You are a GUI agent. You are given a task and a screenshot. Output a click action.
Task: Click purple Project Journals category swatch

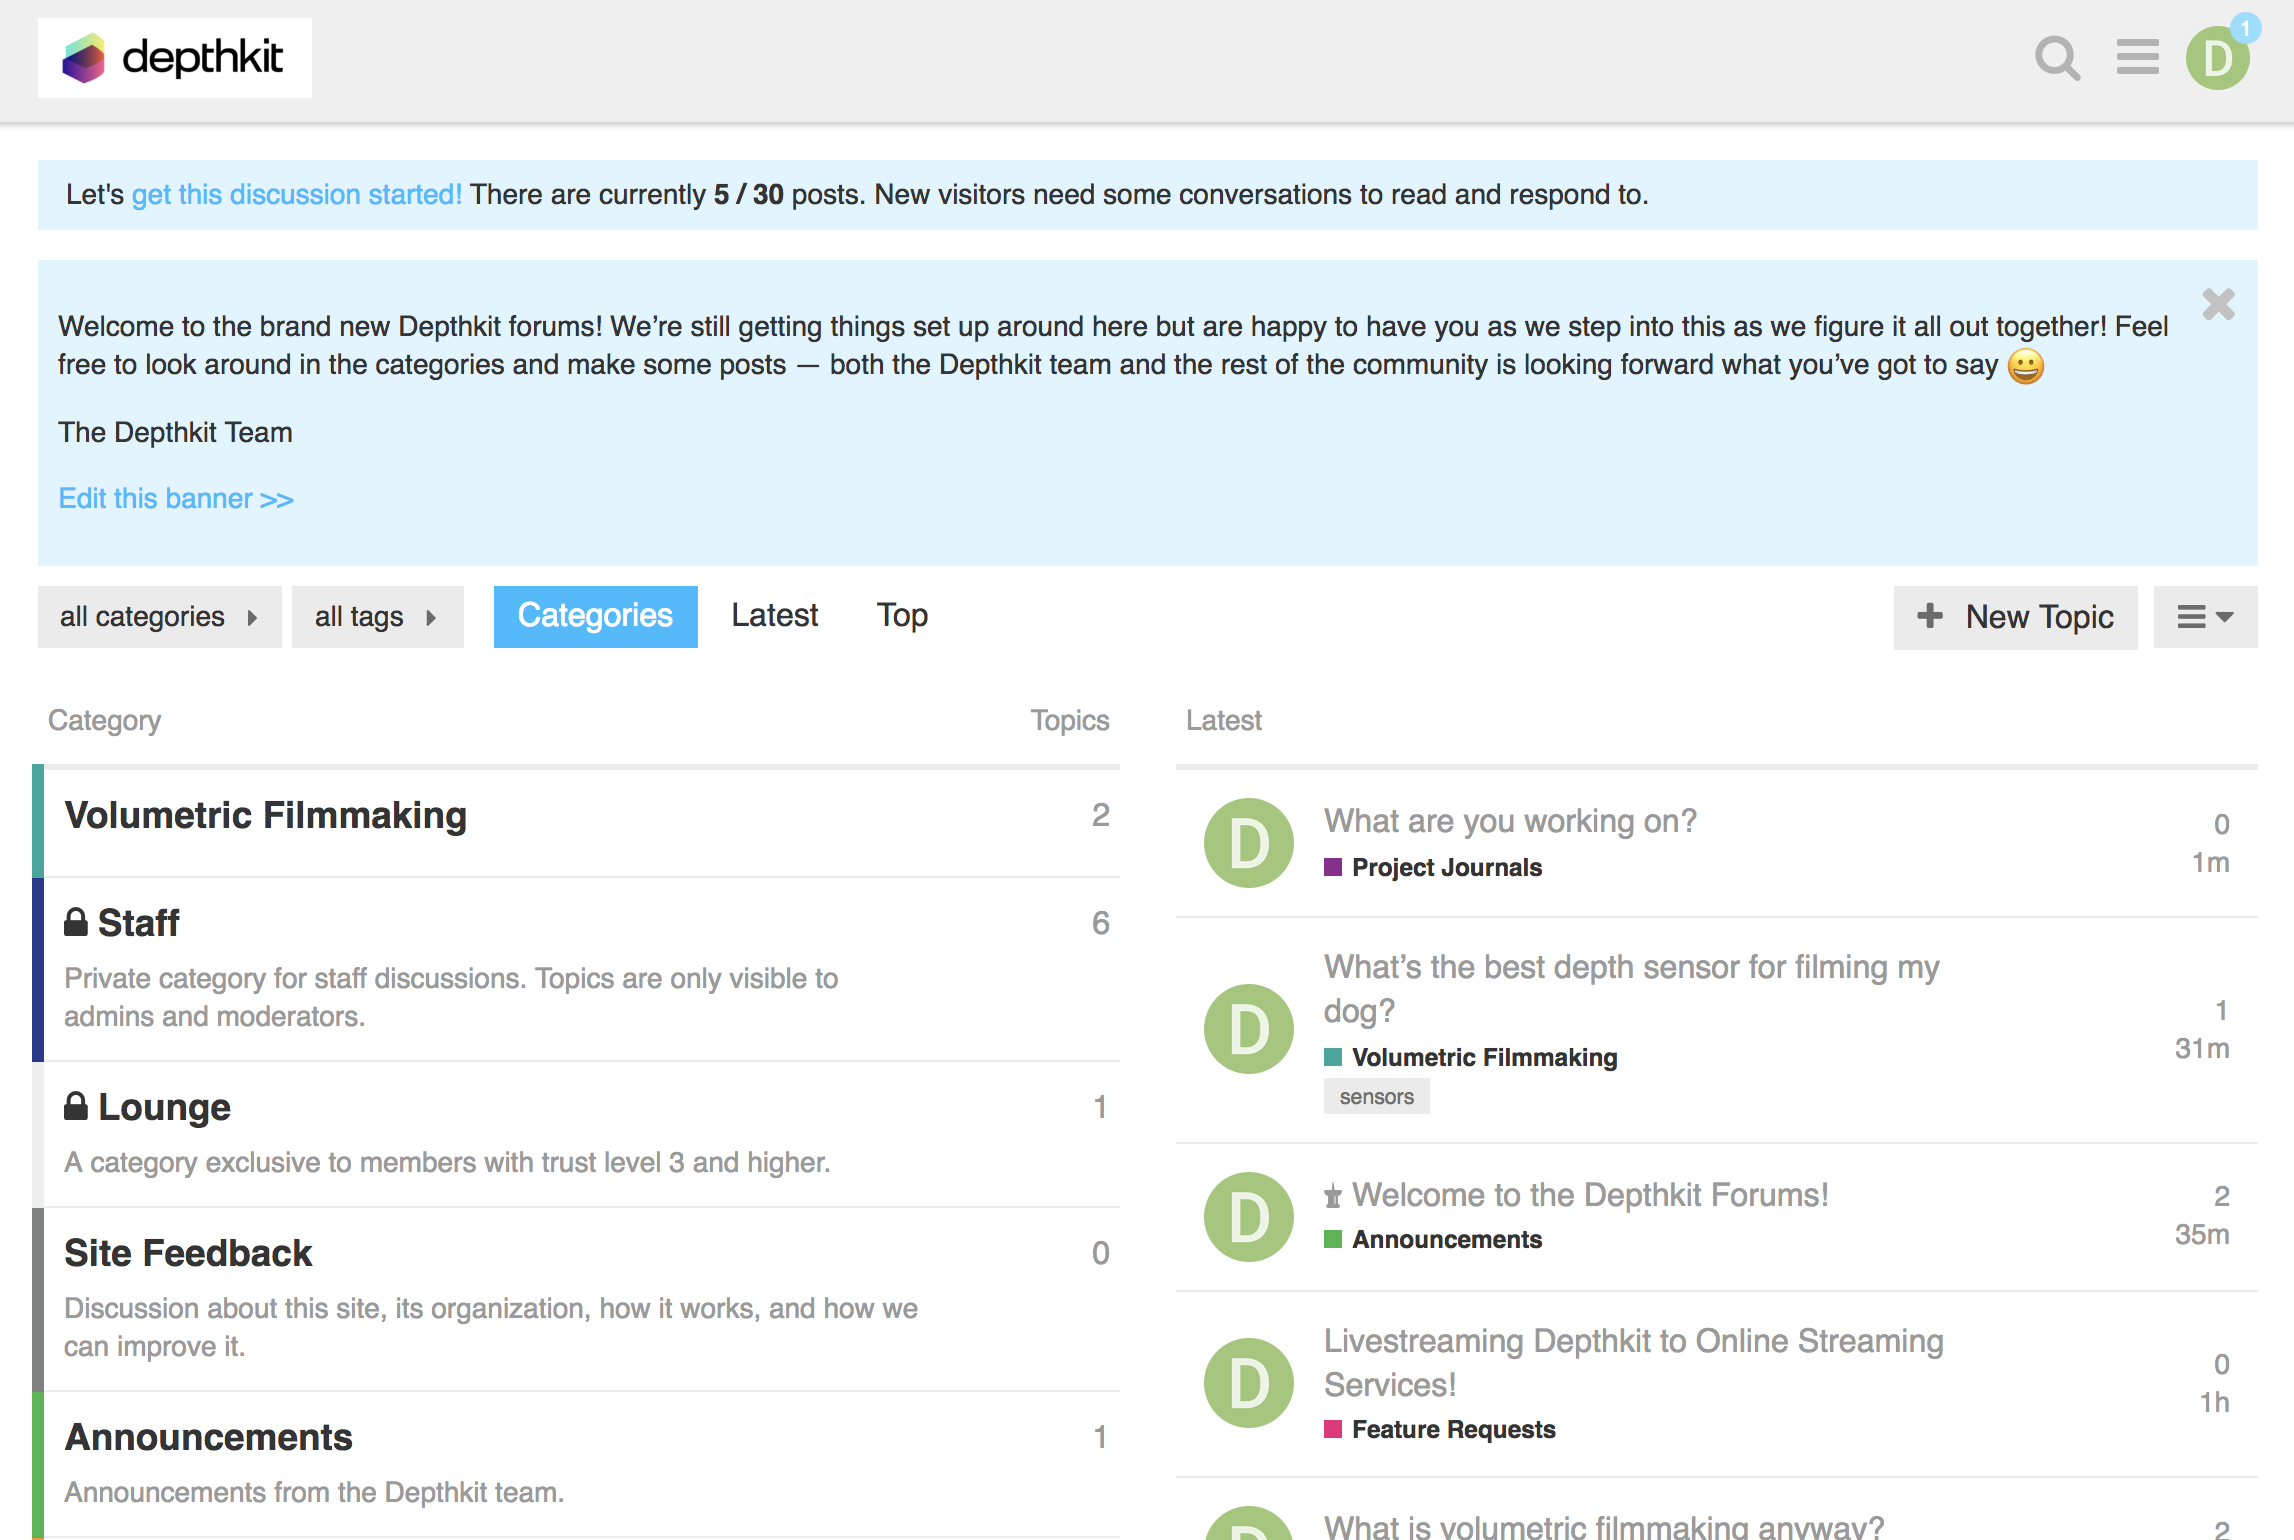(1333, 867)
